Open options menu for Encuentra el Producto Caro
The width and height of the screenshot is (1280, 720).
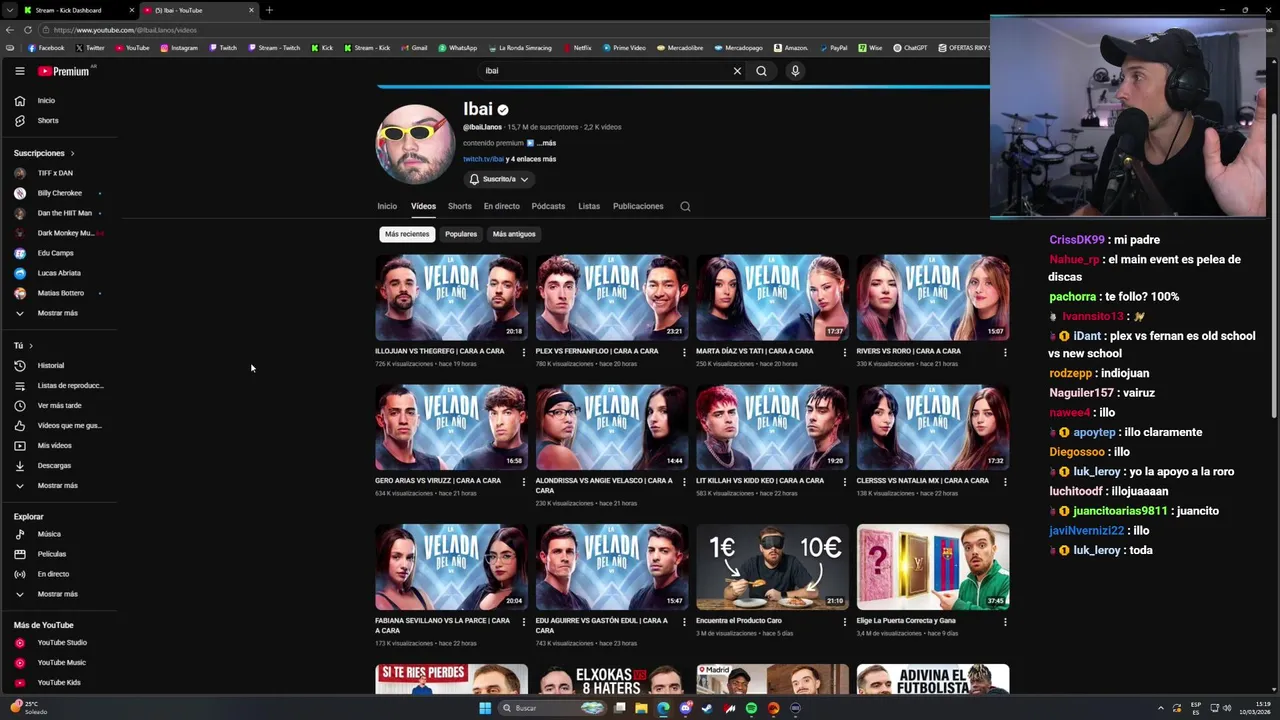pyautogui.click(x=844, y=621)
